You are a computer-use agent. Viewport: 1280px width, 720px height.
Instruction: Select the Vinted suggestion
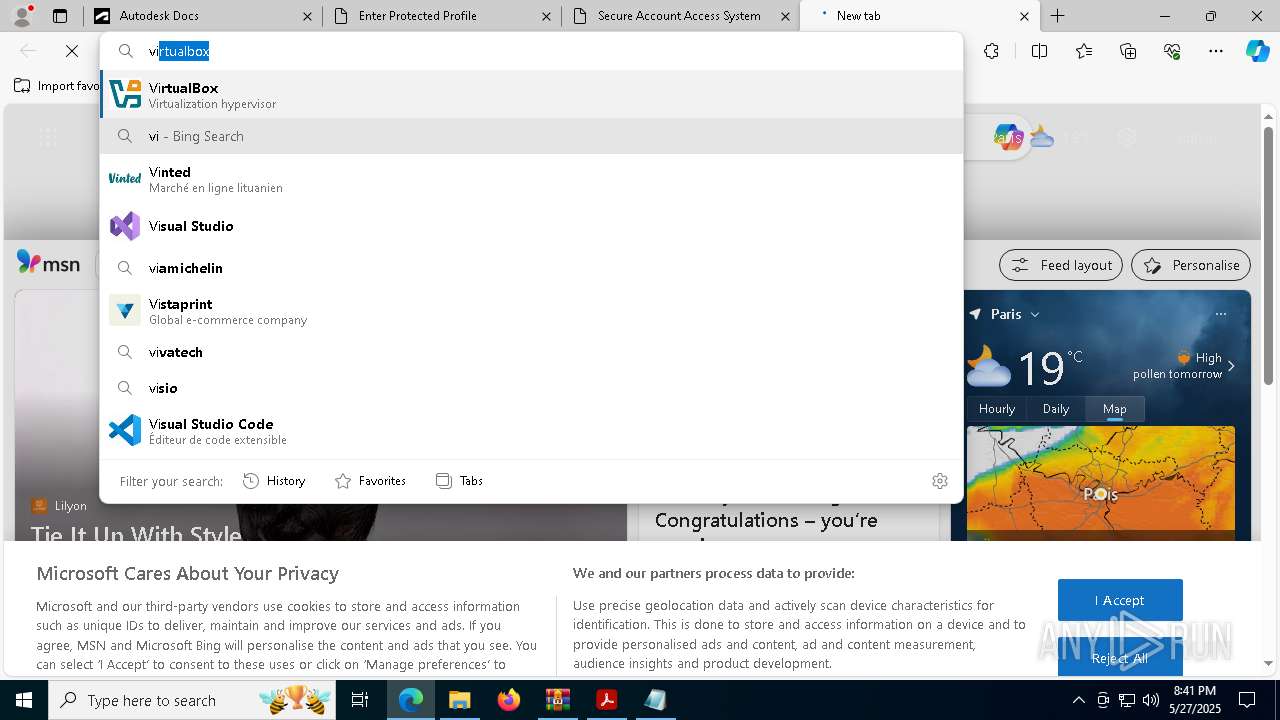click(531, 179)
